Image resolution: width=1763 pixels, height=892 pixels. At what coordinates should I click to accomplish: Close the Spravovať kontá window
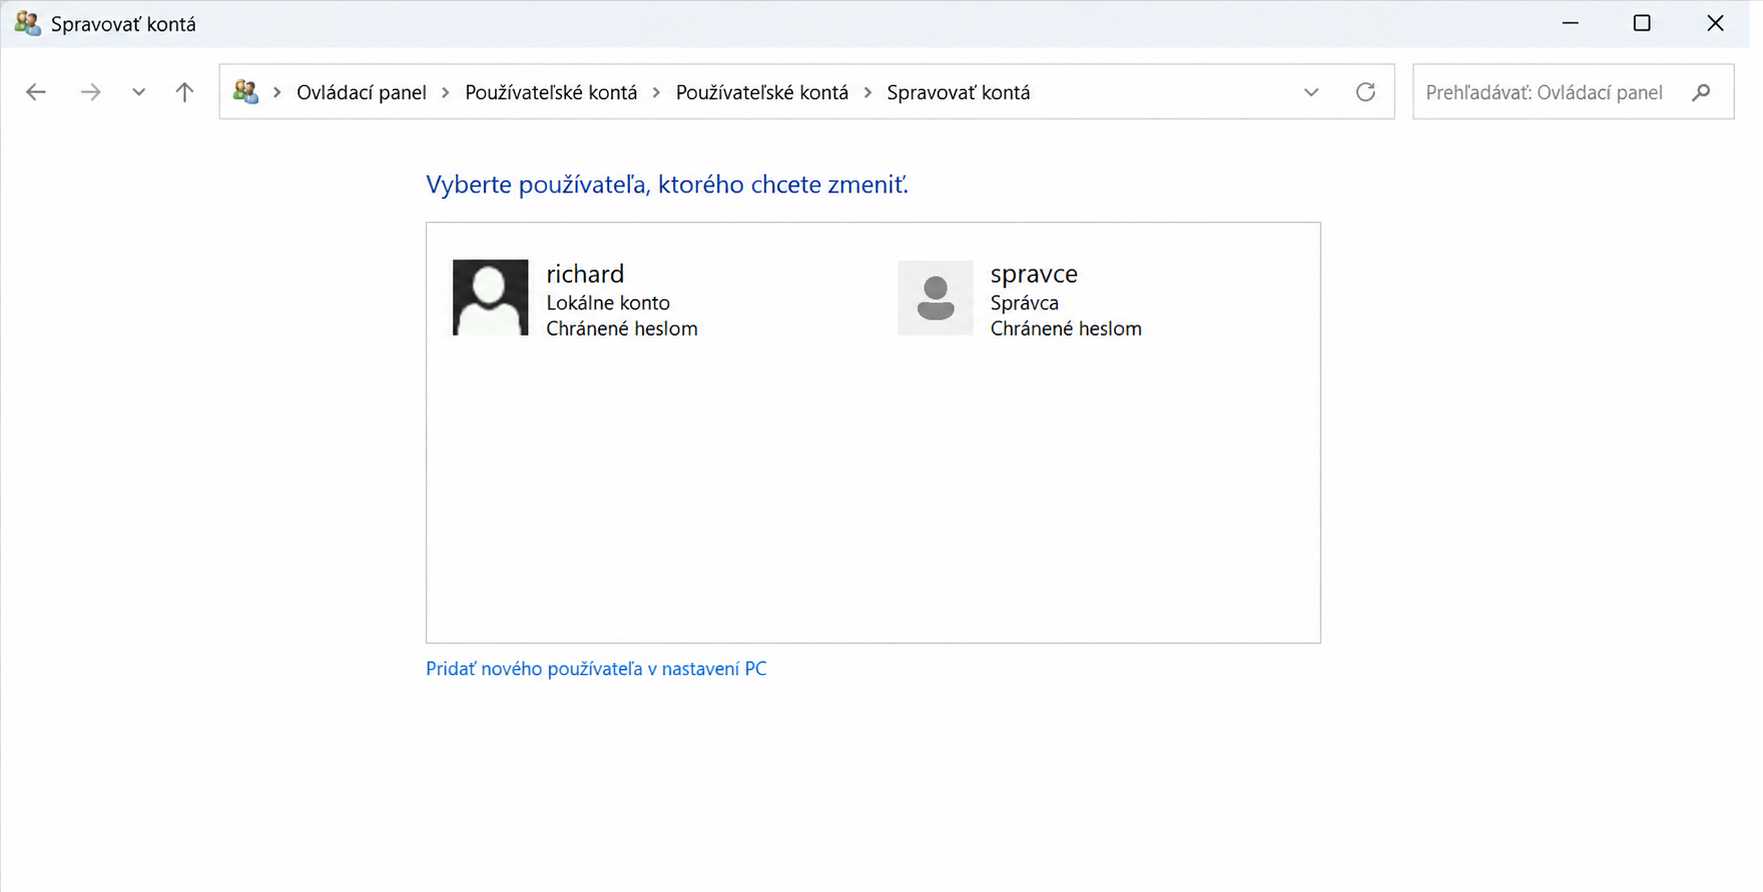point(1715,23)
